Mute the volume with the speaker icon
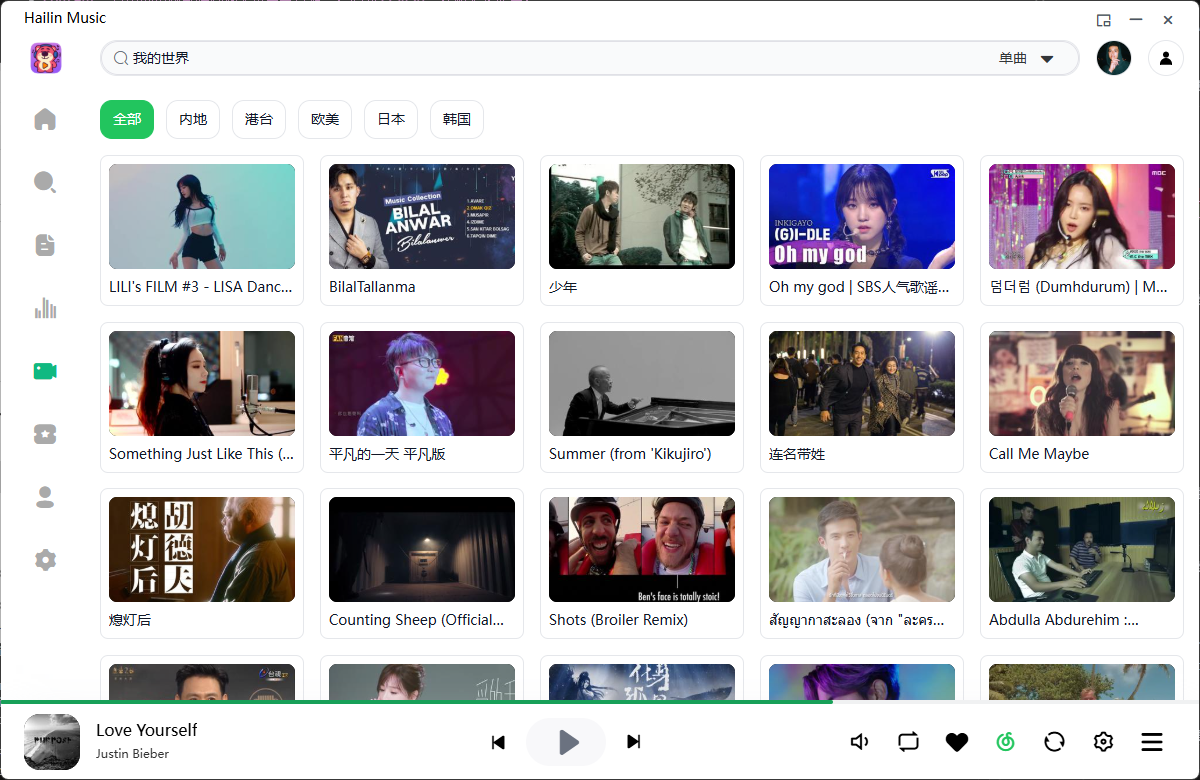The width and height of the screenshot is (1200, 780). coord(859,742)
